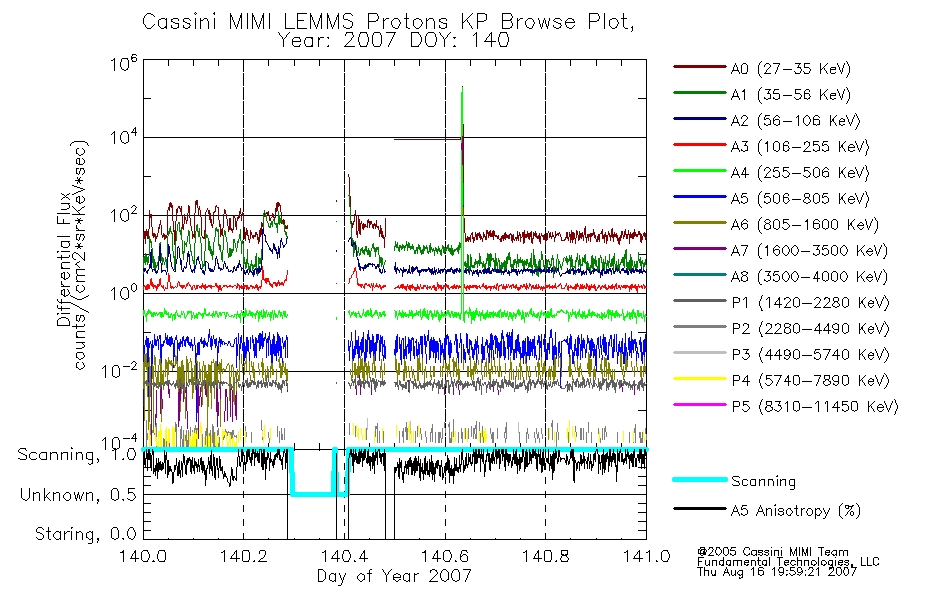Click the 10^4 y-axis tick label
Image resolution: width=950 pixels, height=600 pixels.
pyautogui.click(x=124, y=137)
